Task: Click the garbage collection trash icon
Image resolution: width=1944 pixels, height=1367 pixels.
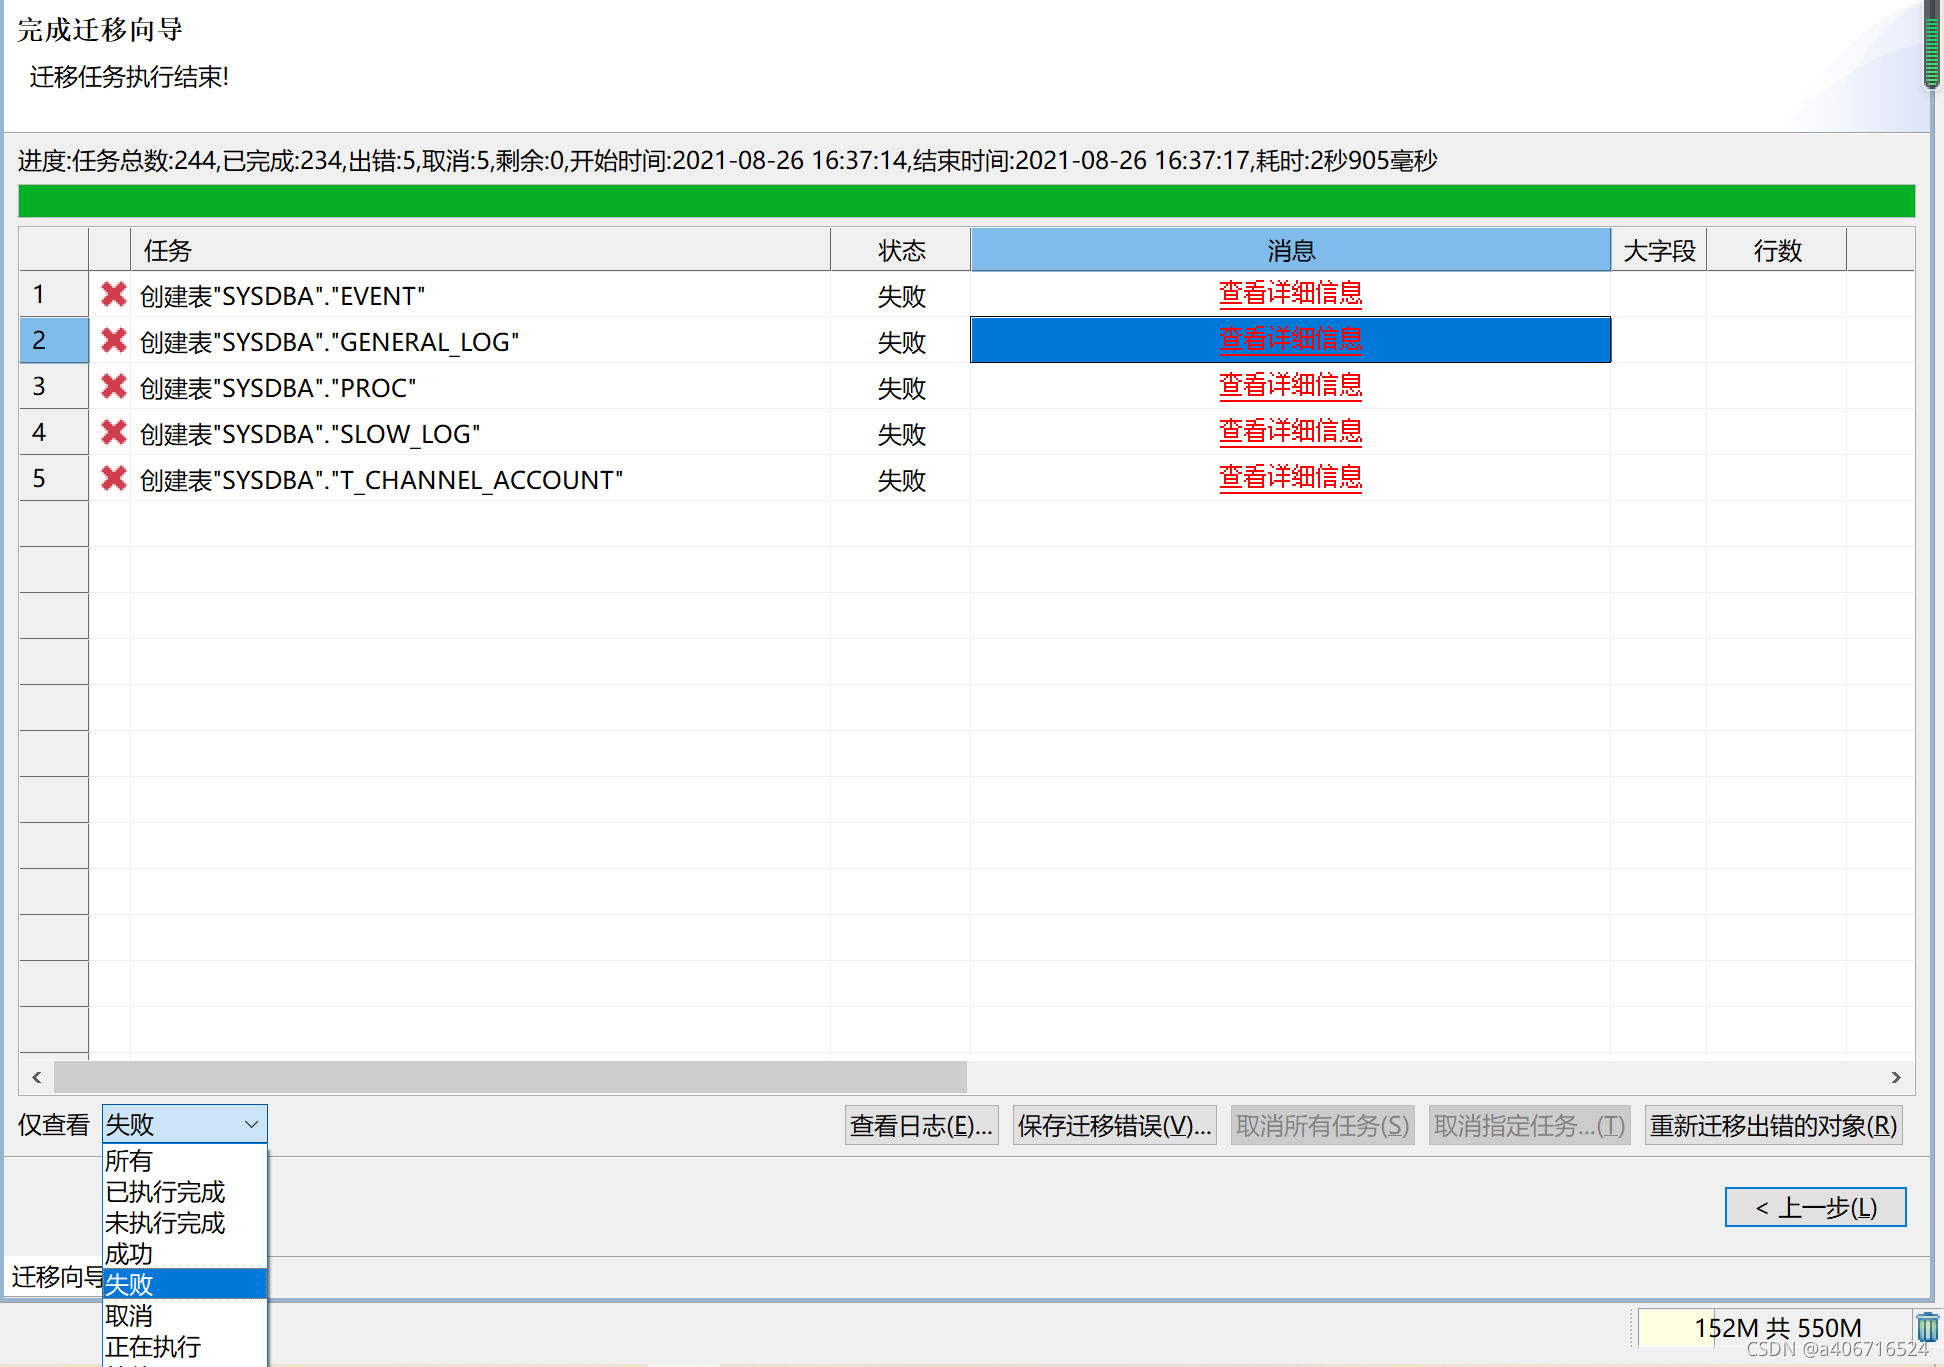Action: pos(1927,1327)
